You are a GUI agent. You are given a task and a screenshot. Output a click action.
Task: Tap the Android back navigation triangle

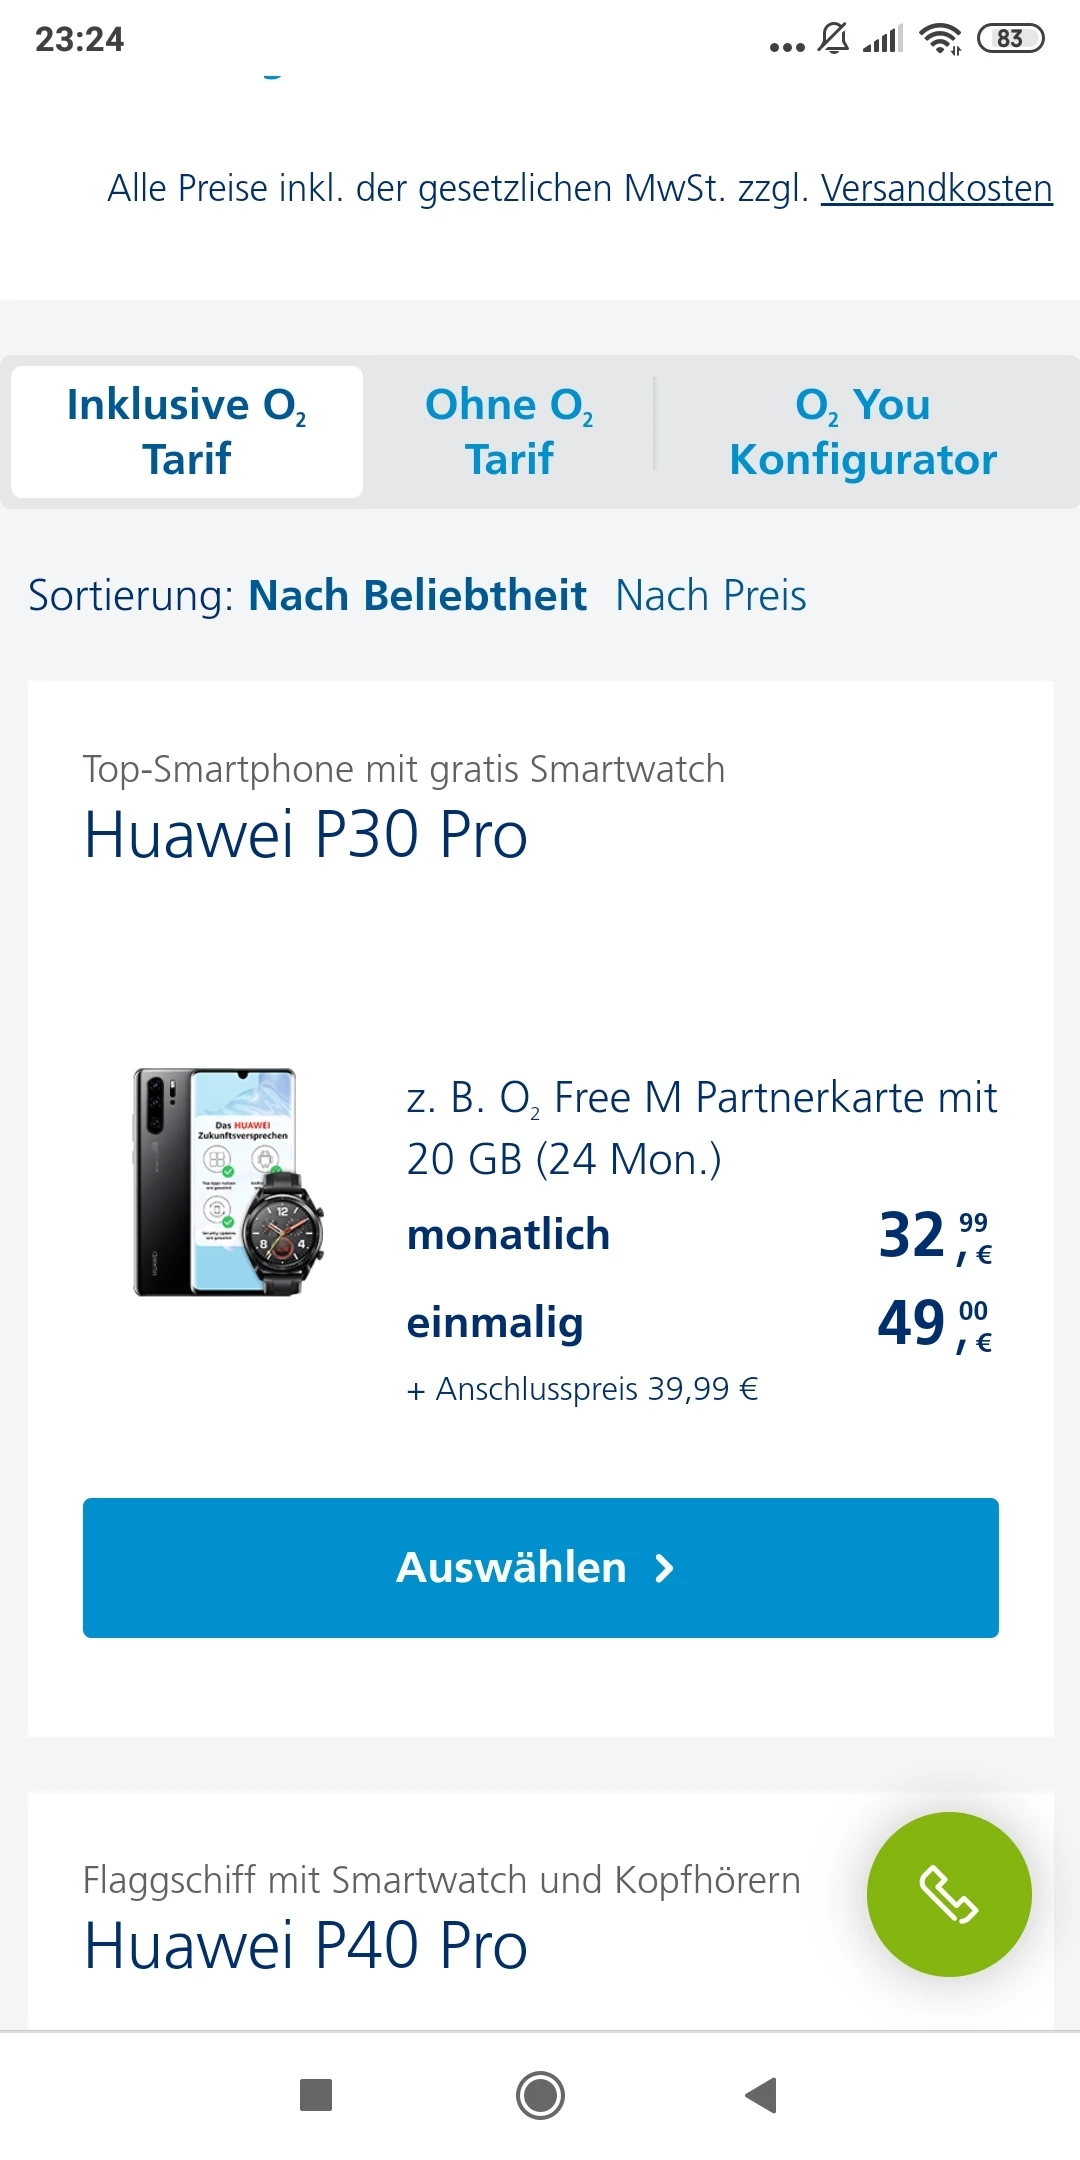coord(762,2094)
